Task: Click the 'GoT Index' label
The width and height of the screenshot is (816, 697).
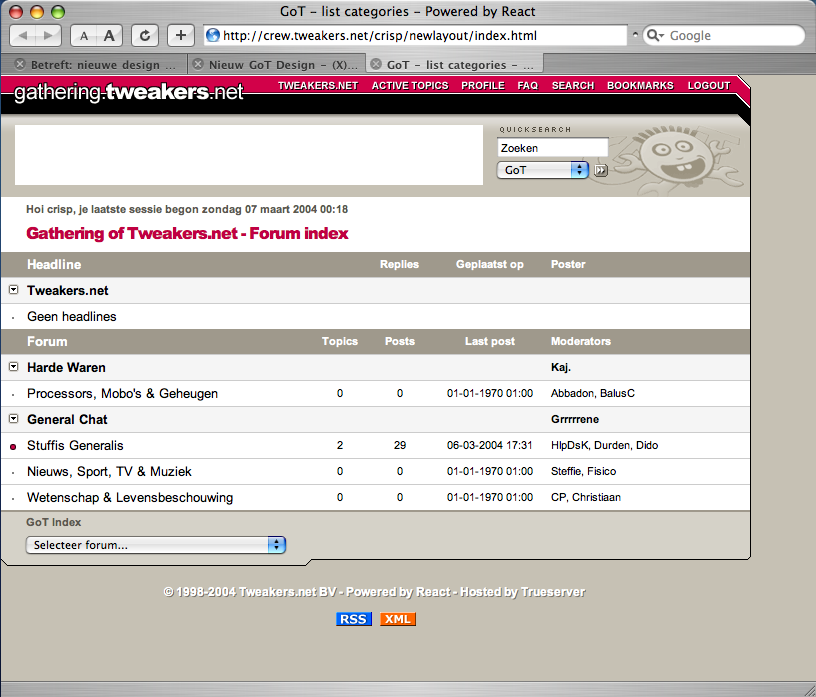Action: tap(54, 522)
